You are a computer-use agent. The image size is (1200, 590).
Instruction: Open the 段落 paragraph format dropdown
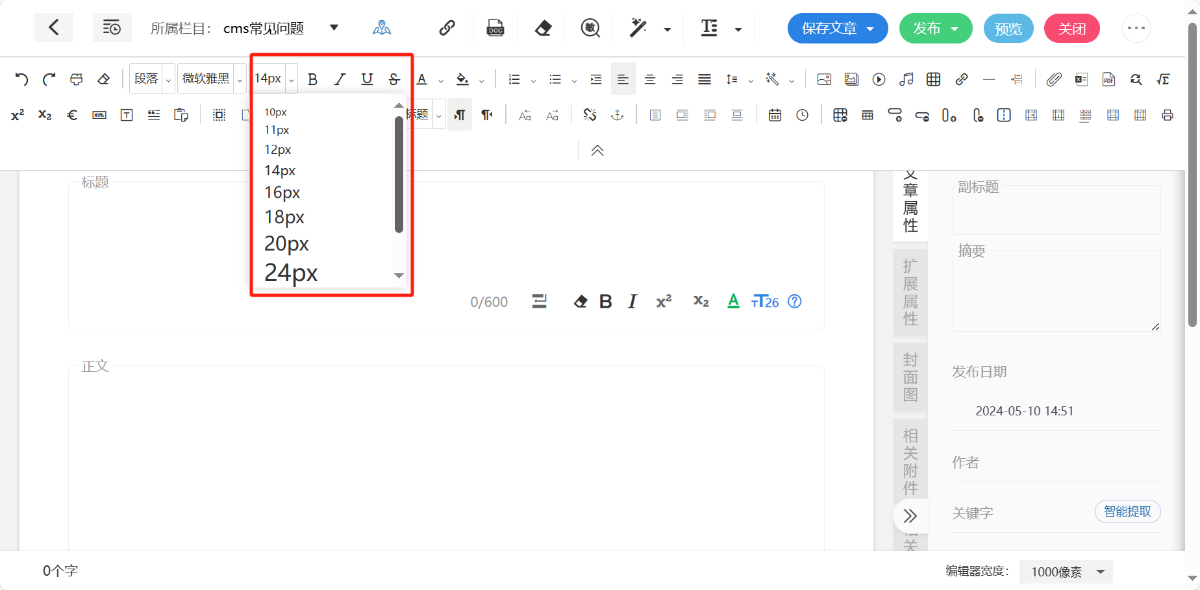pyautogui.click(x=152, y=79)
